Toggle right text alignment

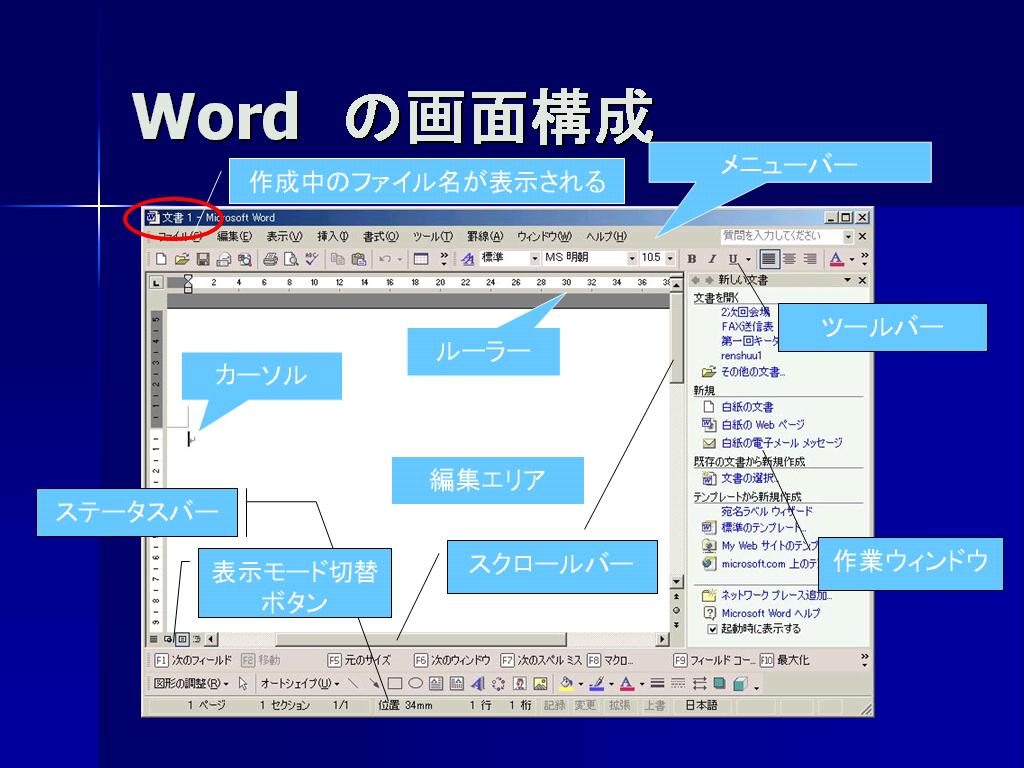pyautogui.click(x=810, y=259)
